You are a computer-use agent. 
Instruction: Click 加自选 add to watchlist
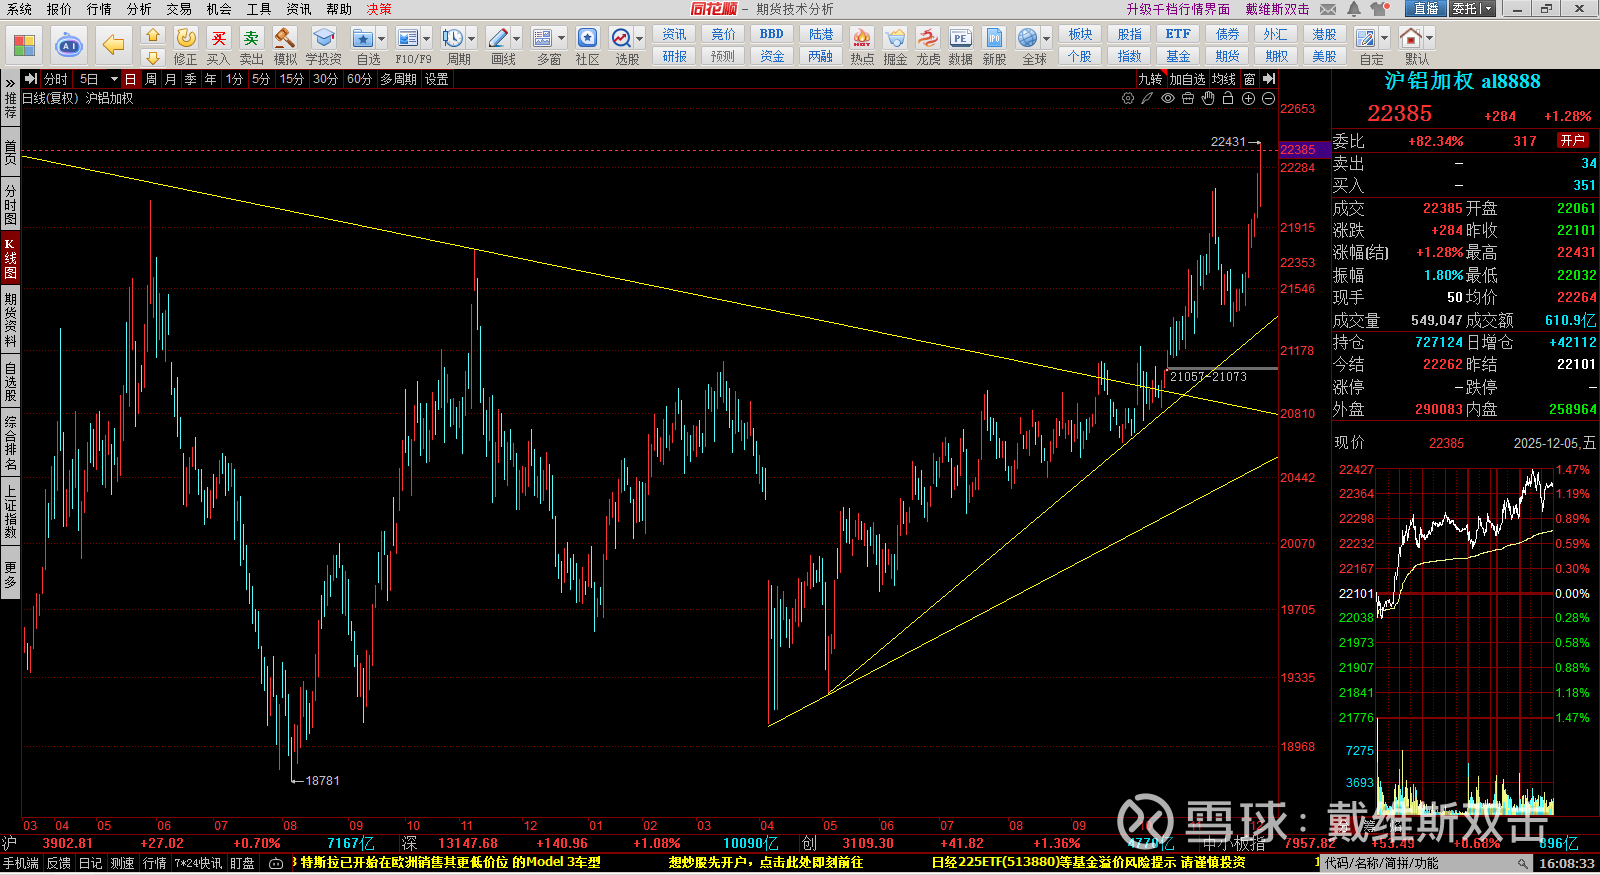(1187, 79)
